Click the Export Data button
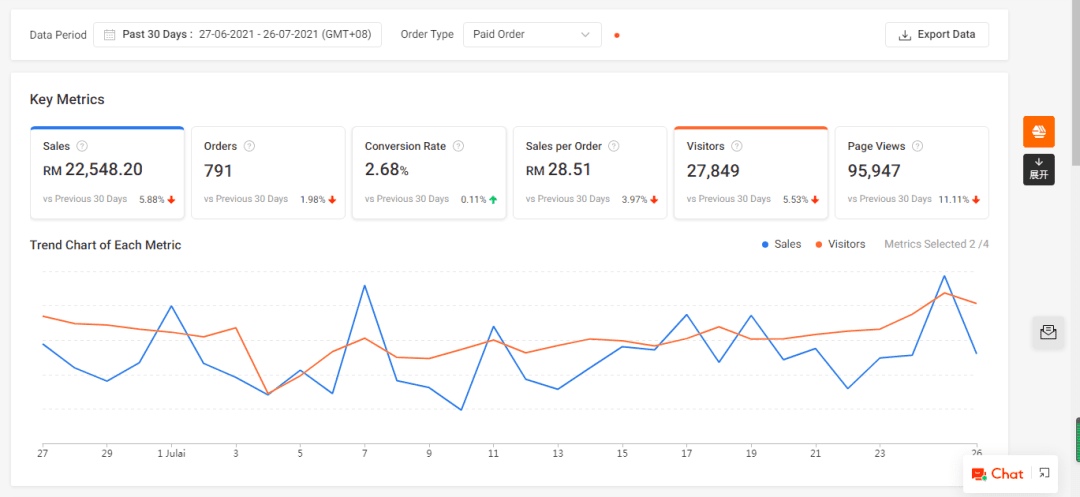 pos(937,35)
